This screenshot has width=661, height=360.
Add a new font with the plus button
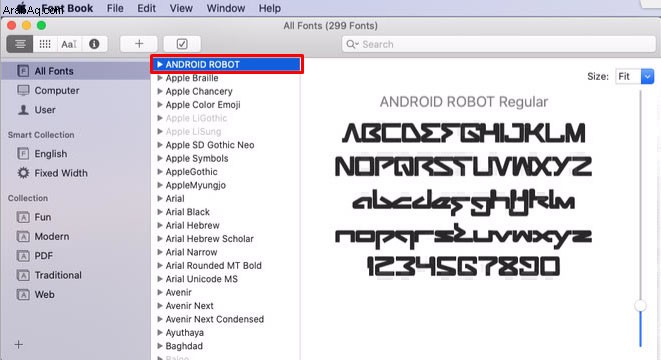(139, 43)
